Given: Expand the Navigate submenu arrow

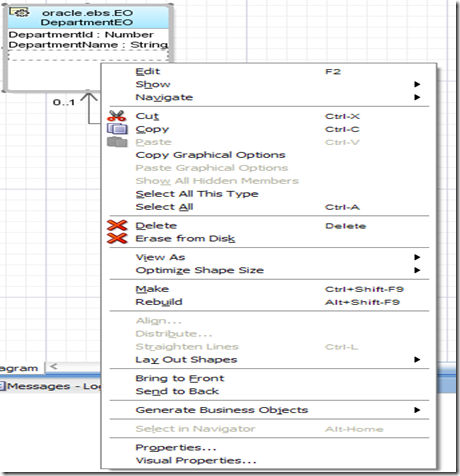Looking at the screenshot, I should tap(417, 97).
